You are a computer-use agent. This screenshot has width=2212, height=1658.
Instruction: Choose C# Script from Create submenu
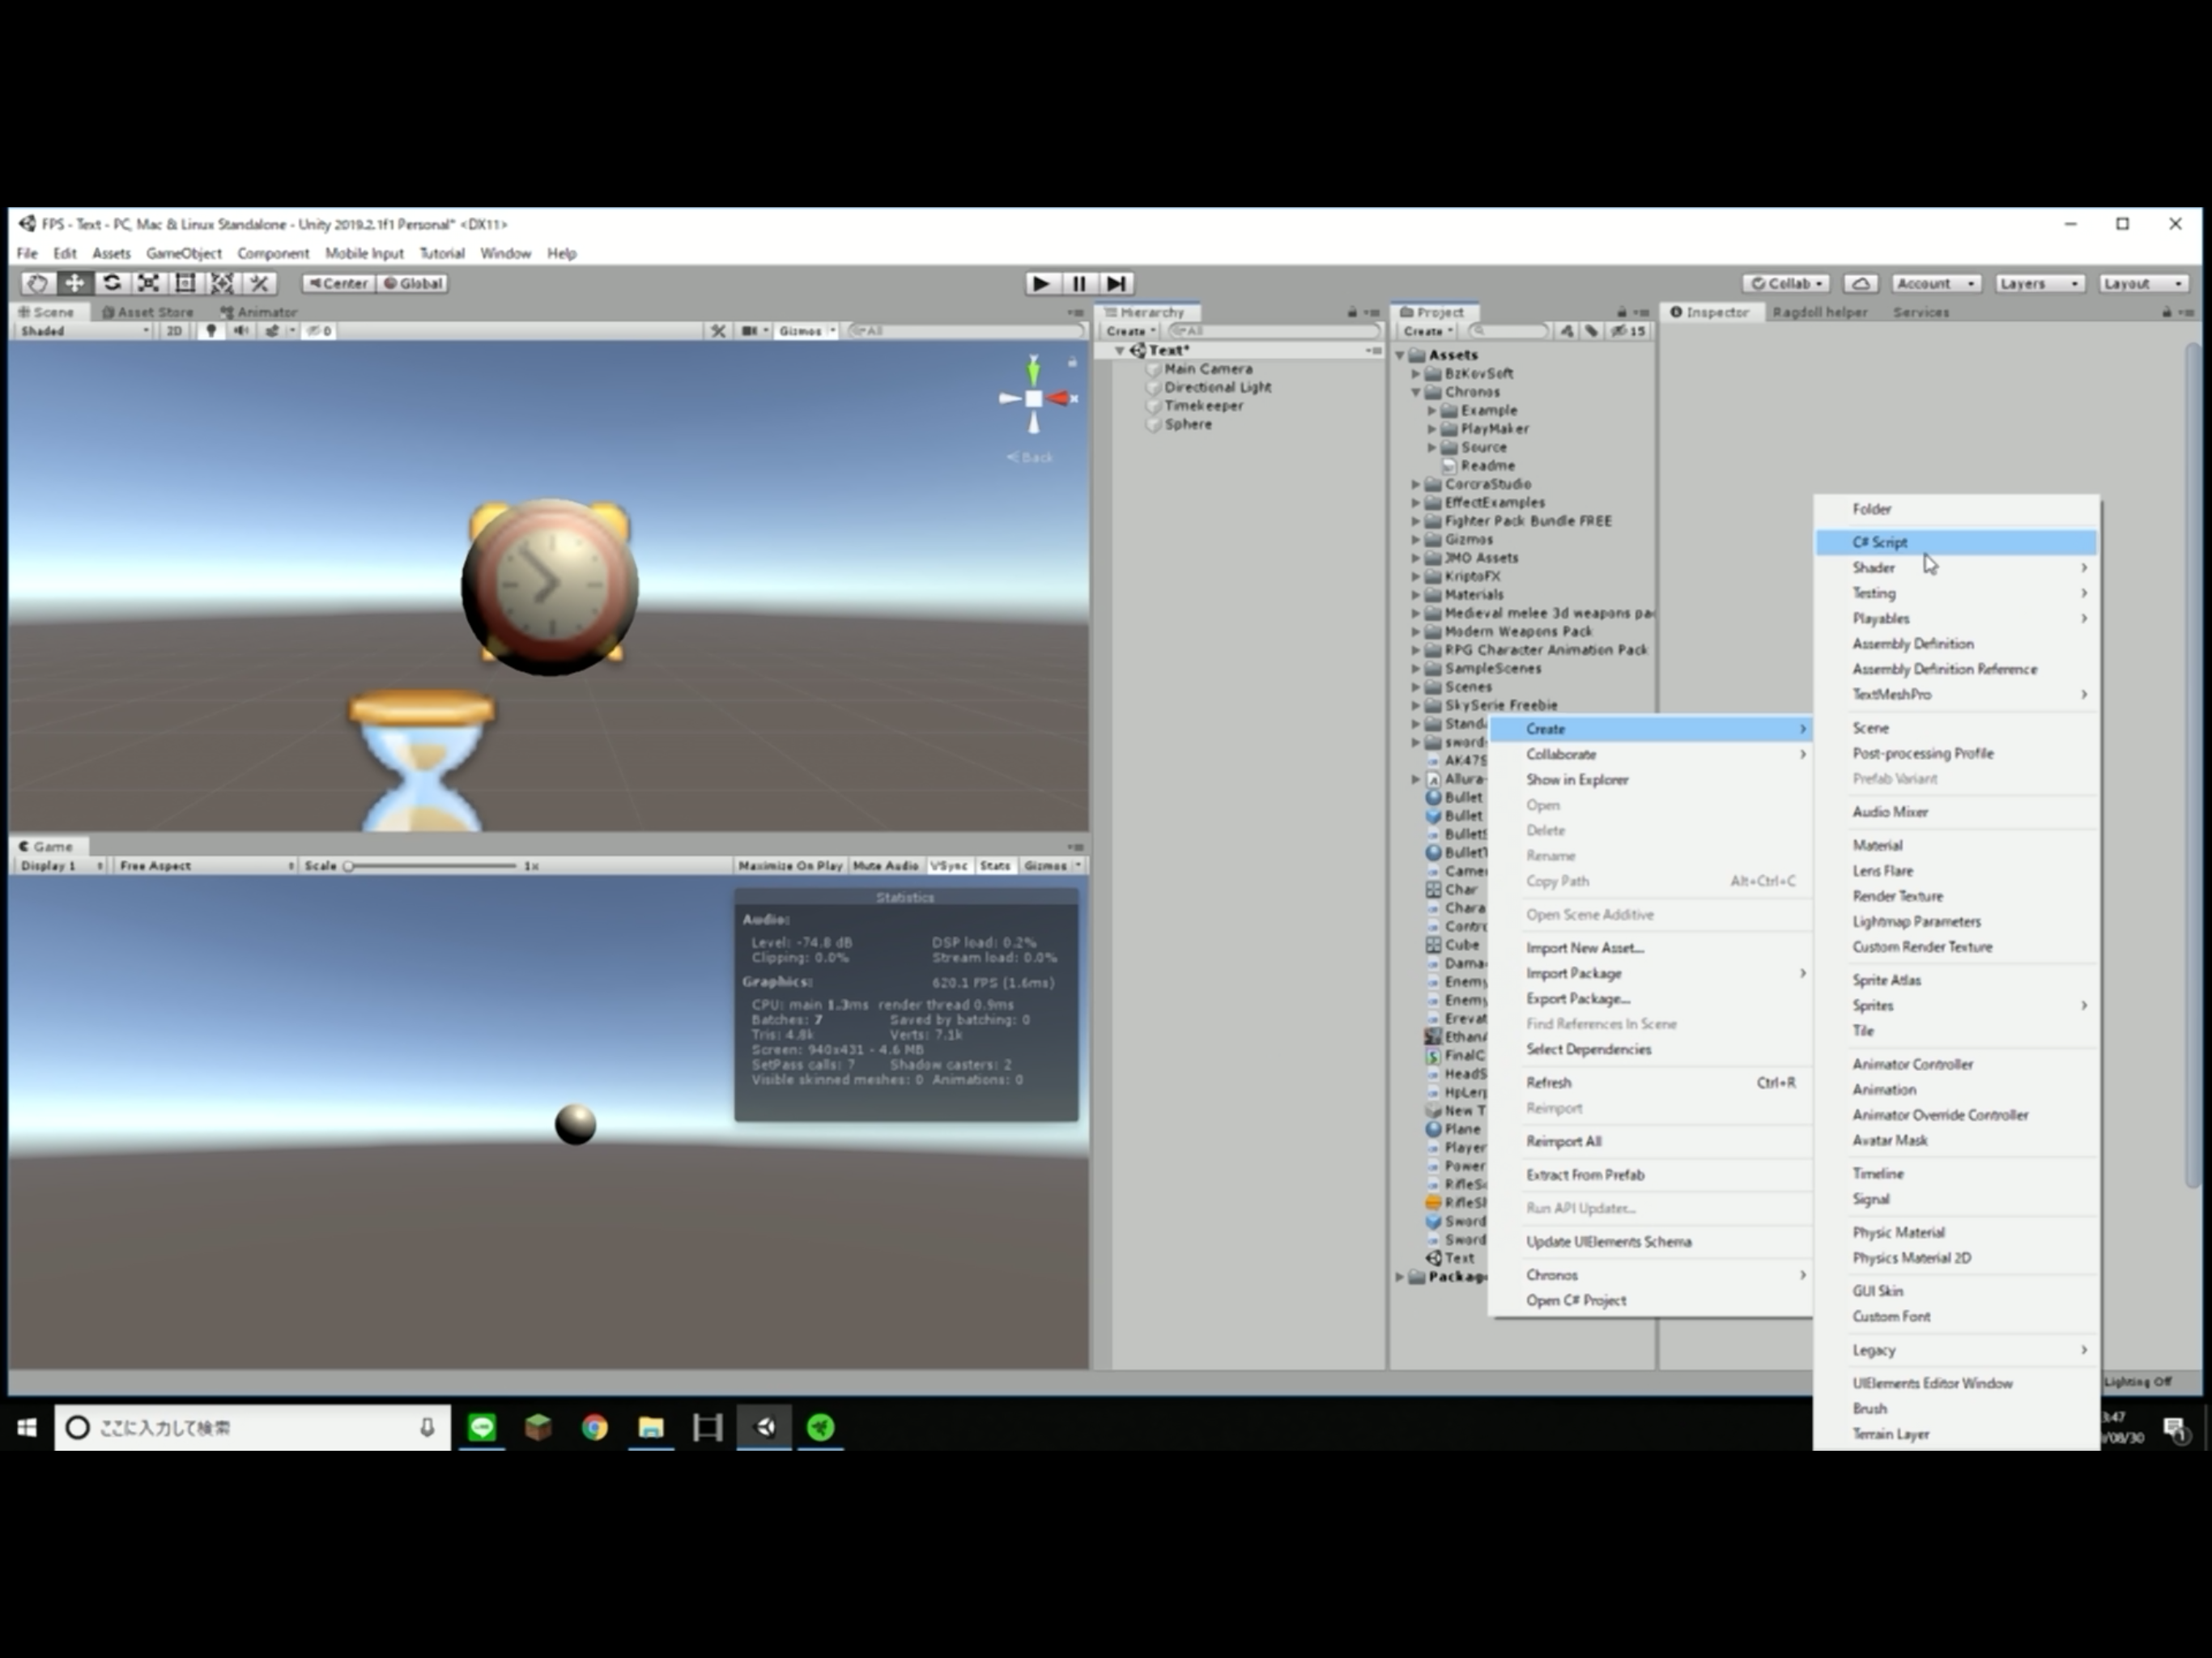(x=1879, y=542)
